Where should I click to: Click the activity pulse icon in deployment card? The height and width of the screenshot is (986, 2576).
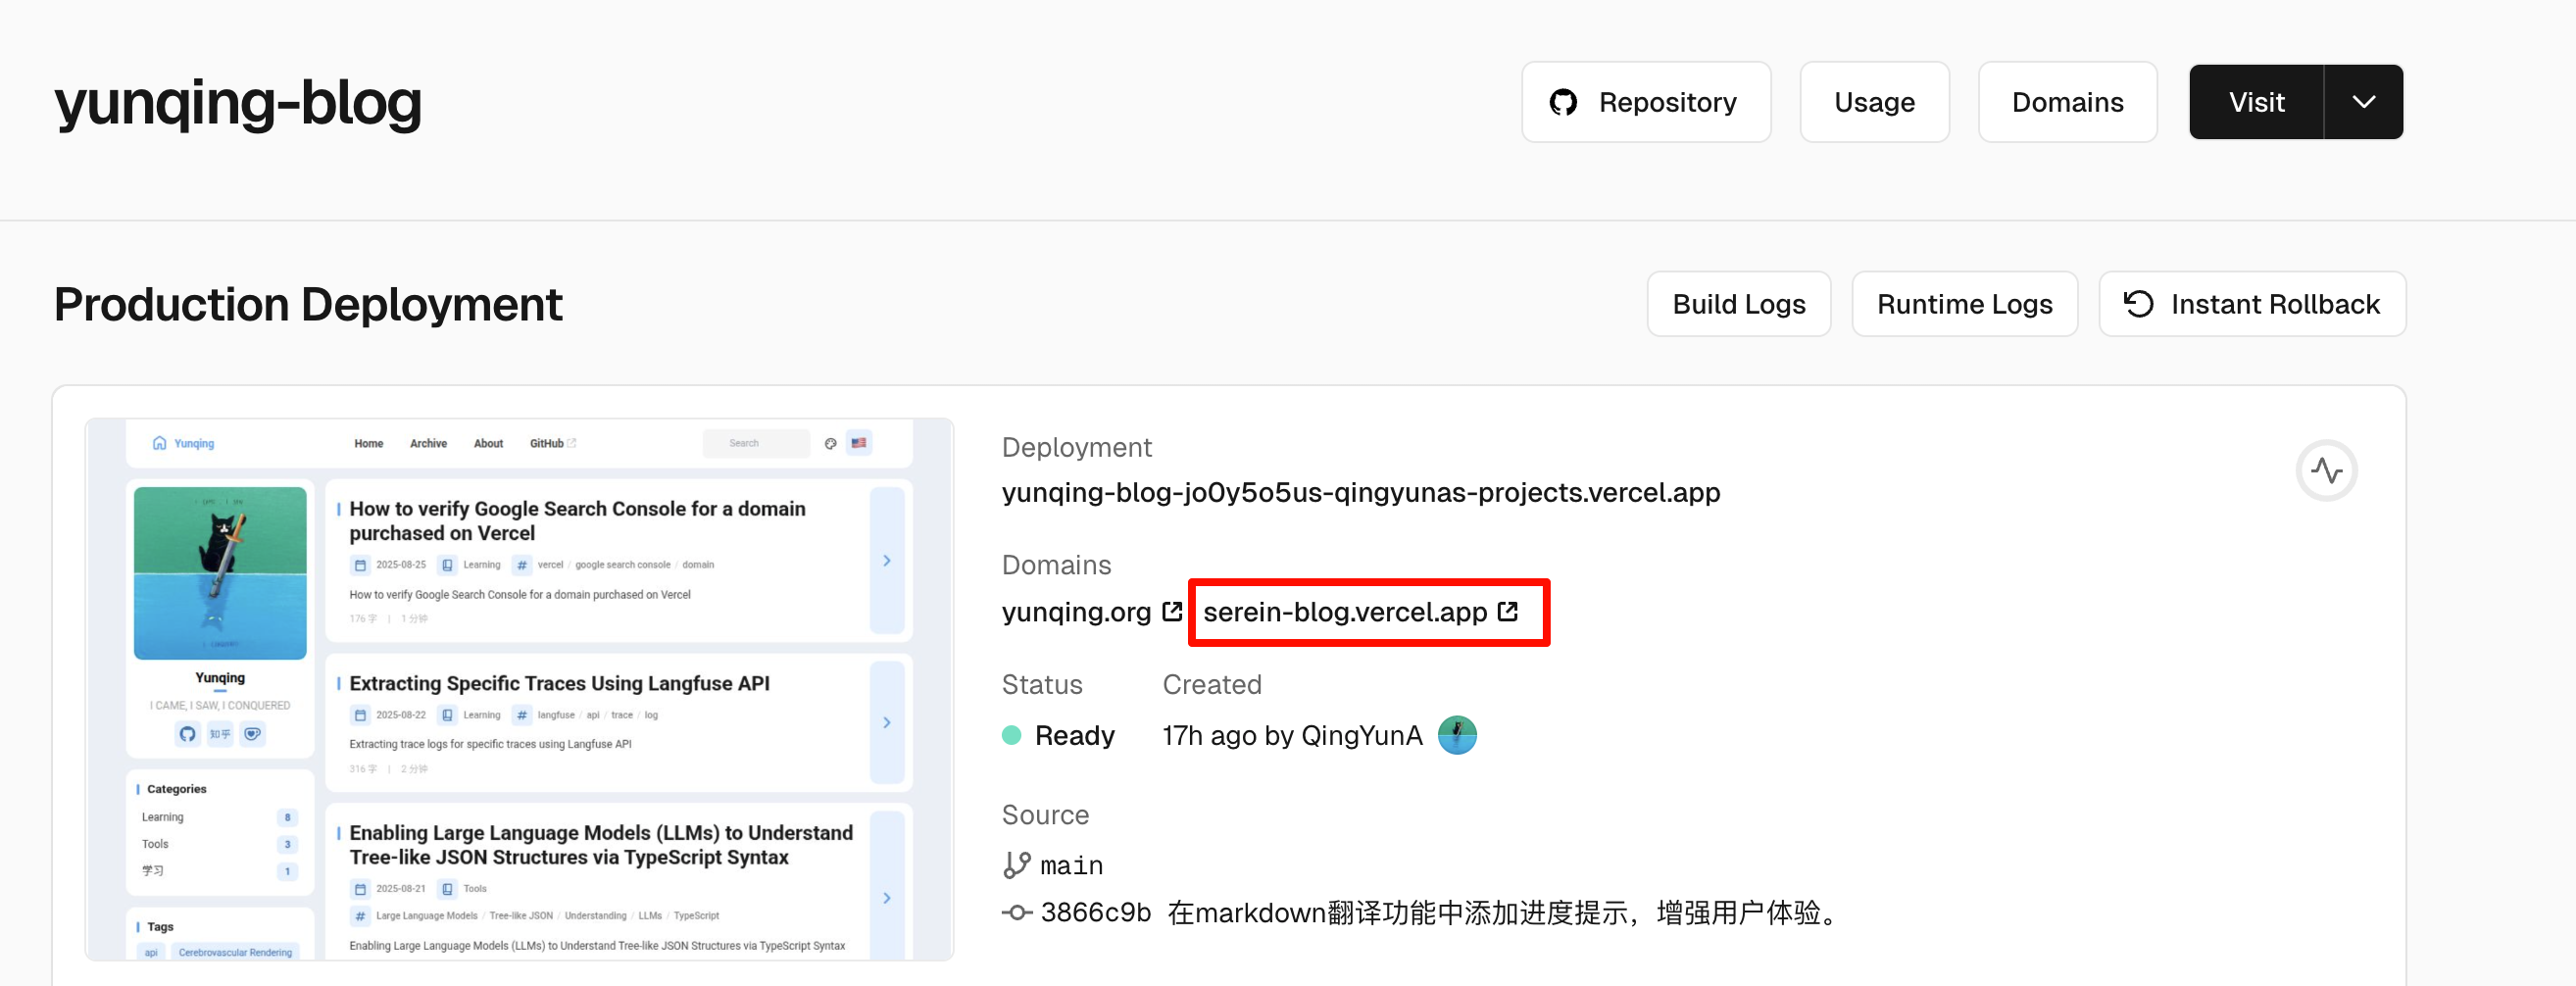[x=2326, y=470]
